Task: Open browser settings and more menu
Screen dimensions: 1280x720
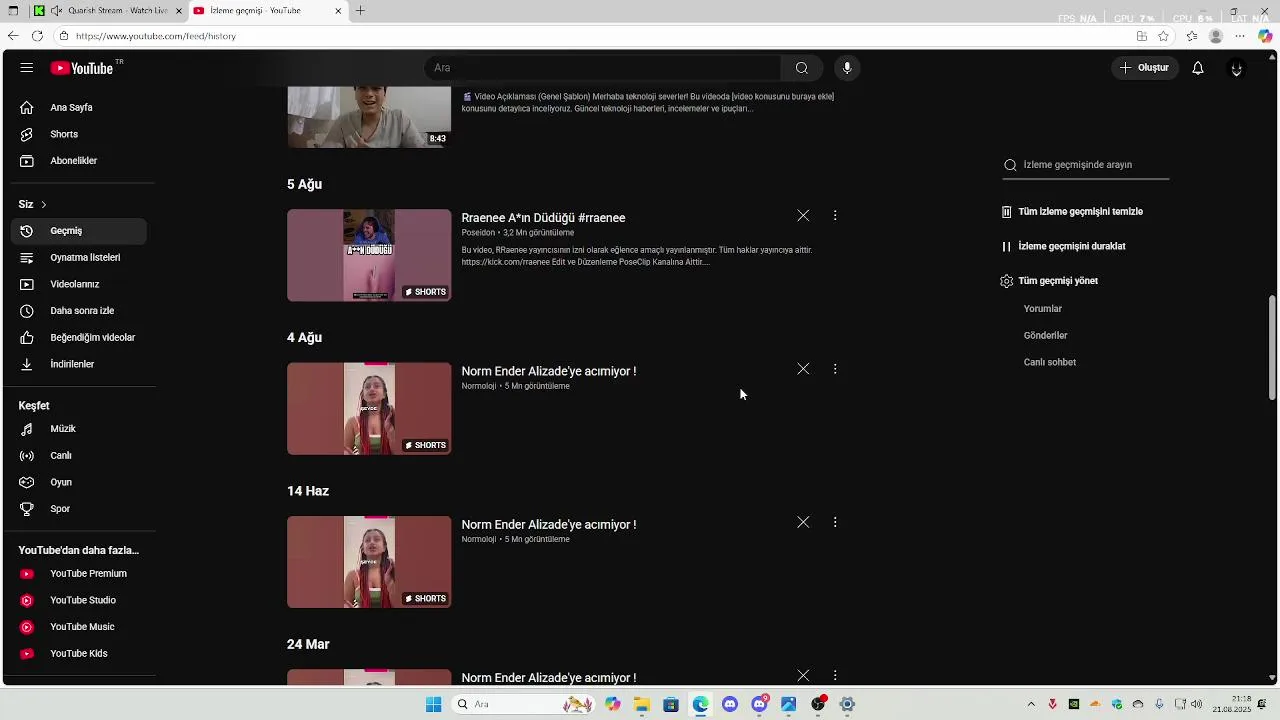Action: [1240, 36]
